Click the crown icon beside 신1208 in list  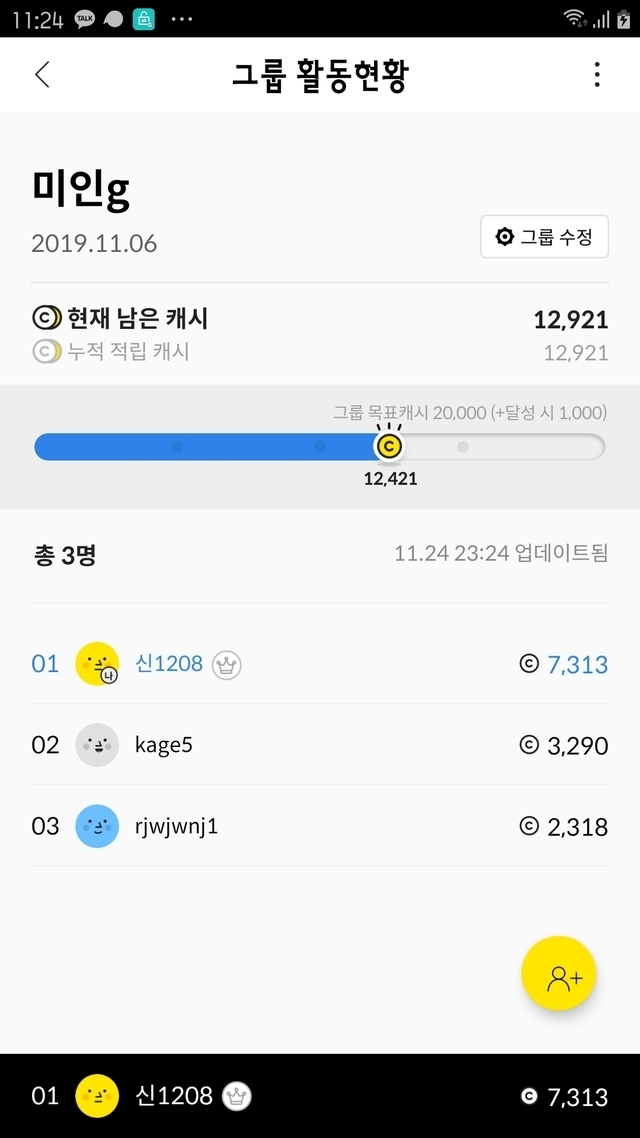pos(227,664)
